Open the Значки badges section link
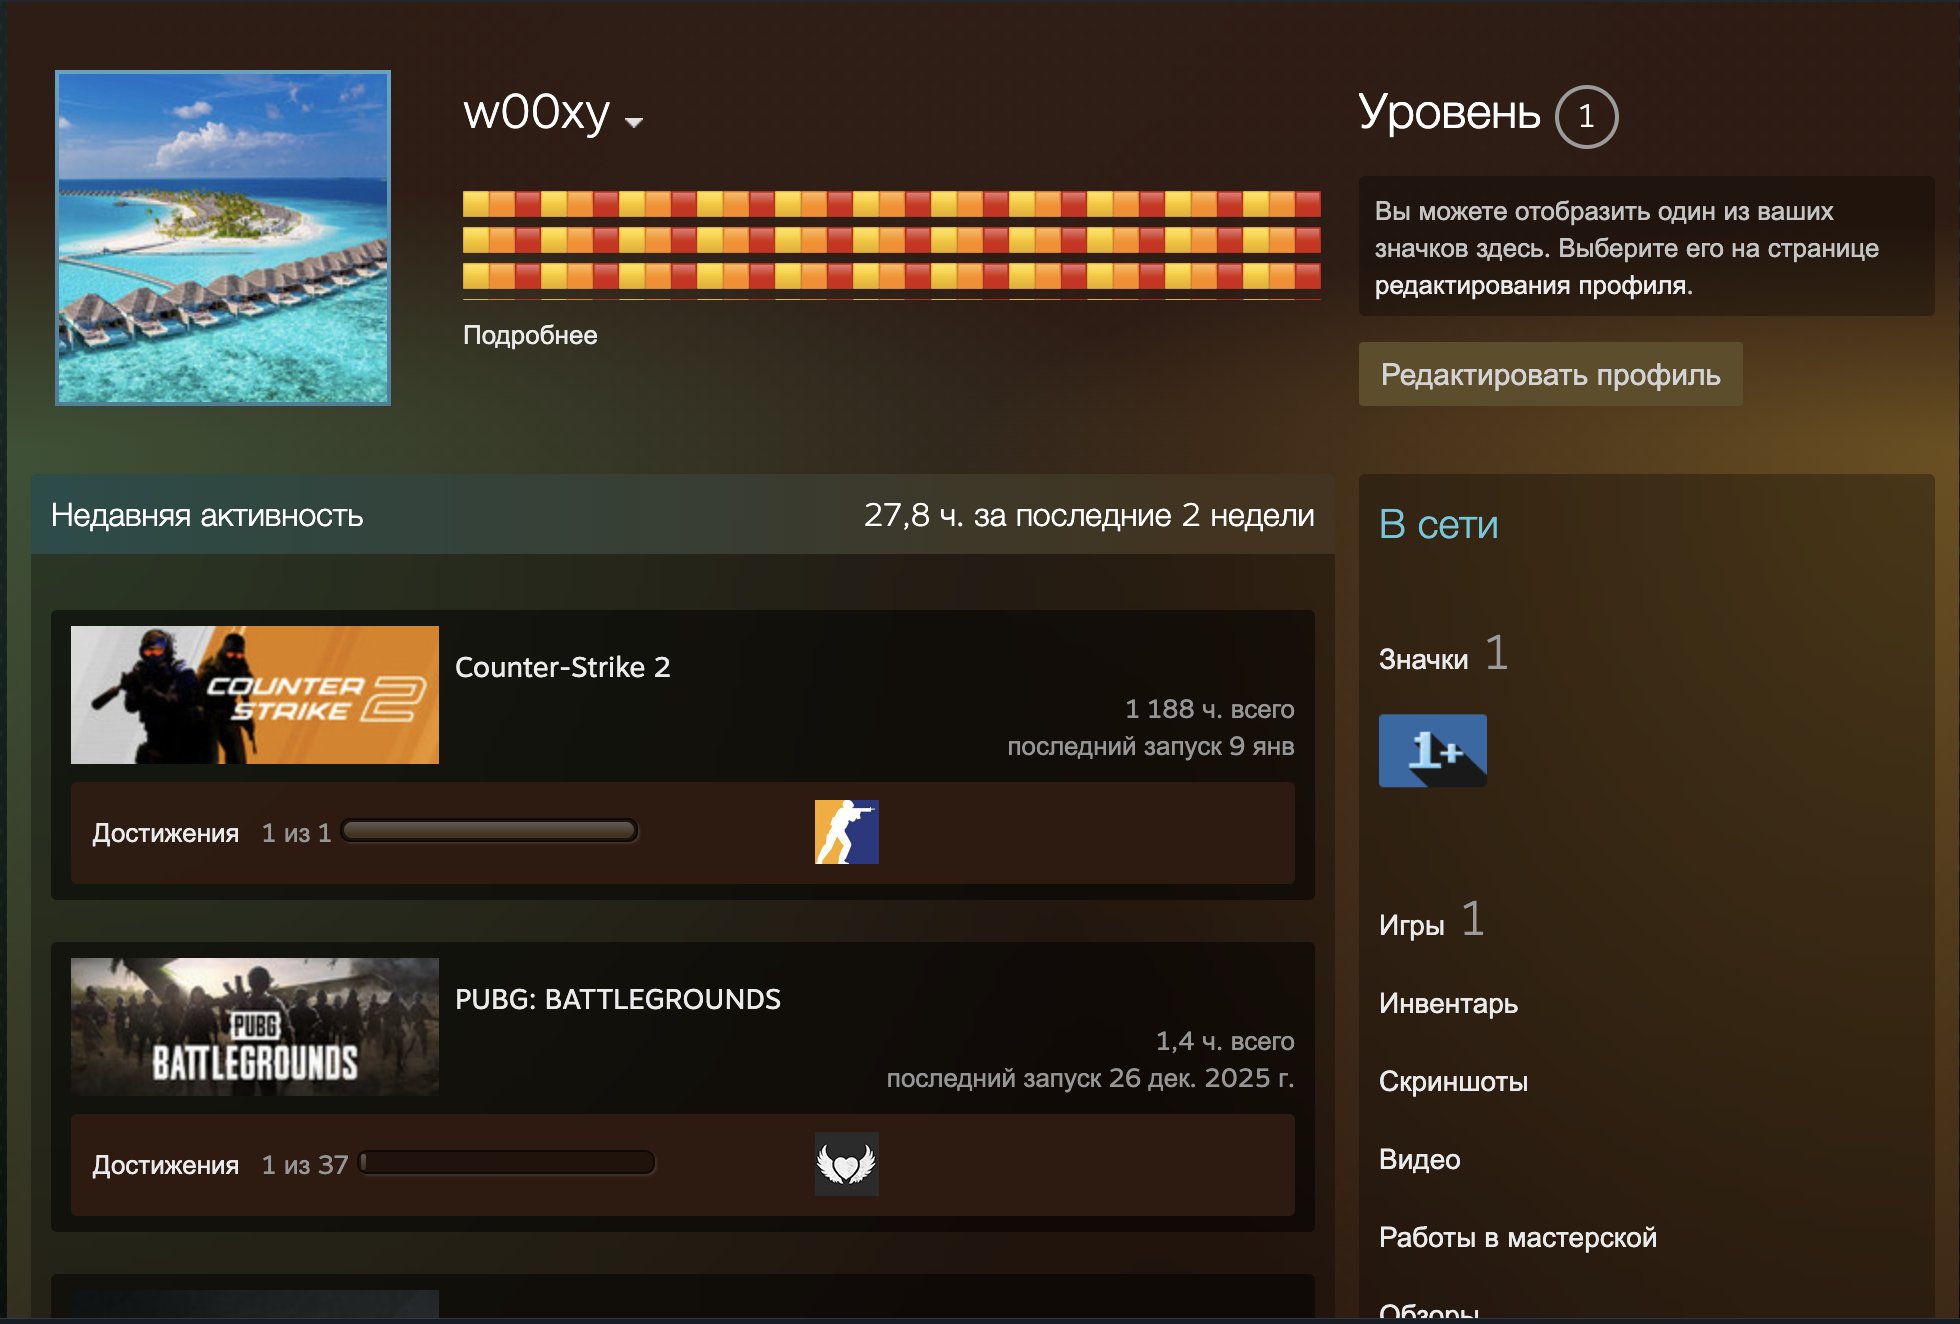1960x1324 pixels. point(1423,659)
